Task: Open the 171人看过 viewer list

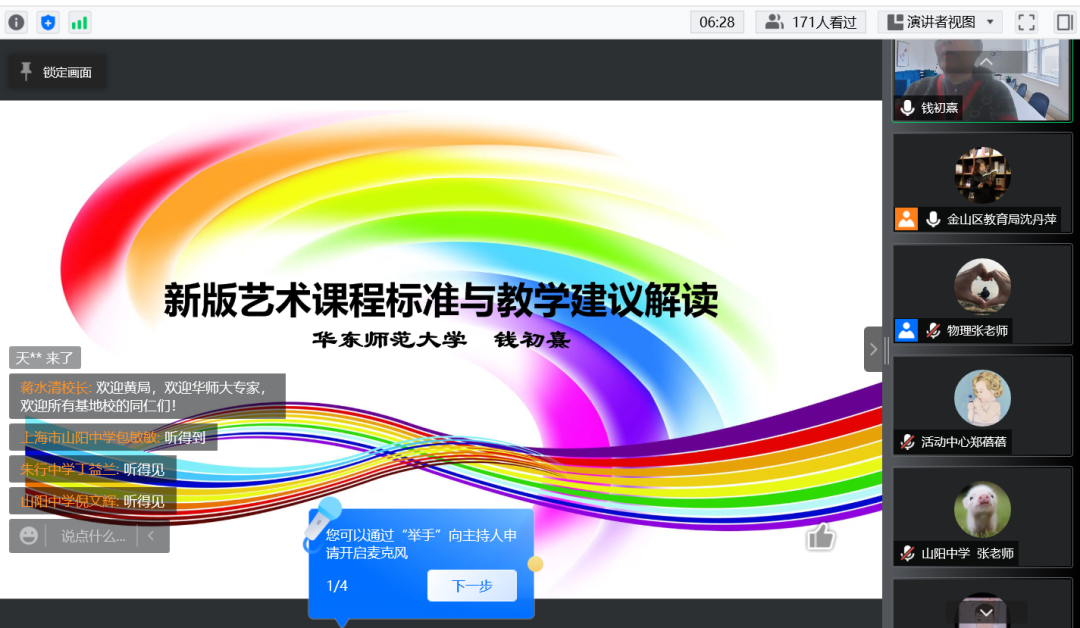Action: (x=810, y=21)
